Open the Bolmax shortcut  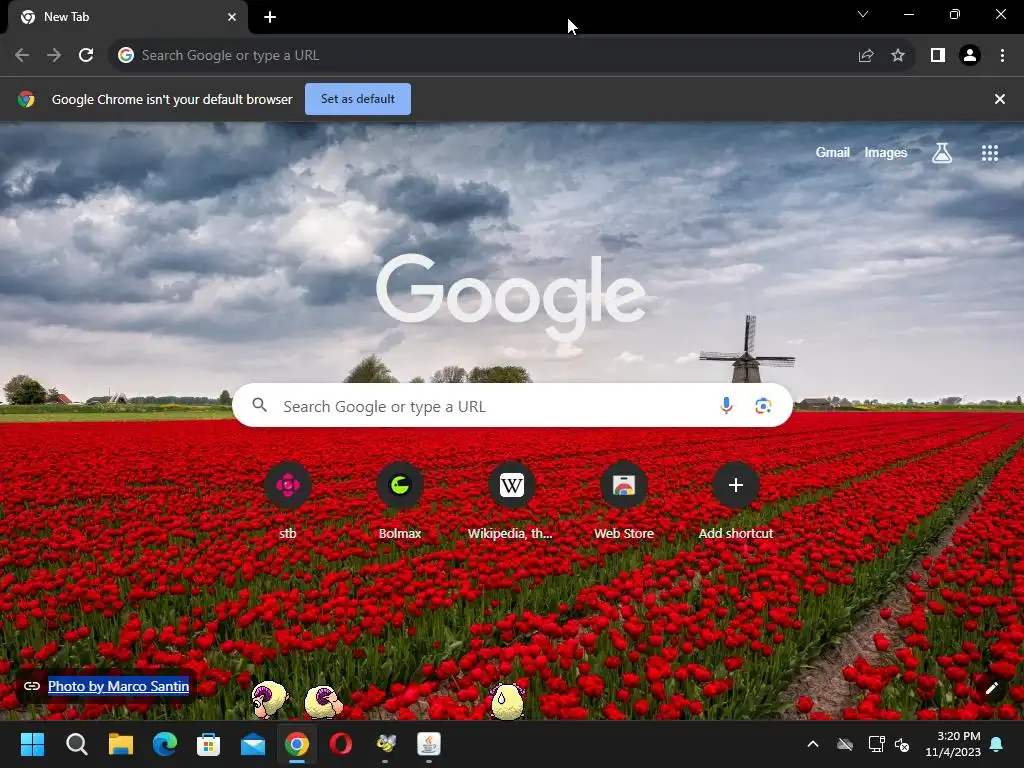[400, 502]
